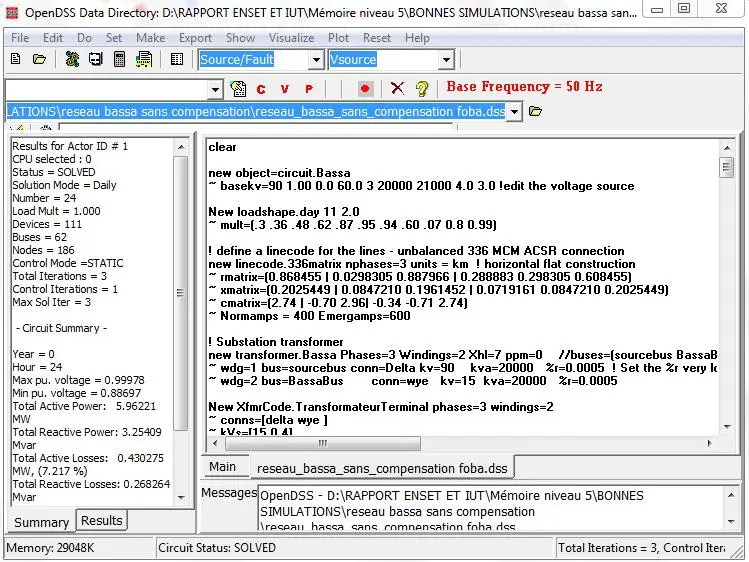Viewport: 749px width, 562px height.
Task: Open the Help menu
Action: (417, 38)
